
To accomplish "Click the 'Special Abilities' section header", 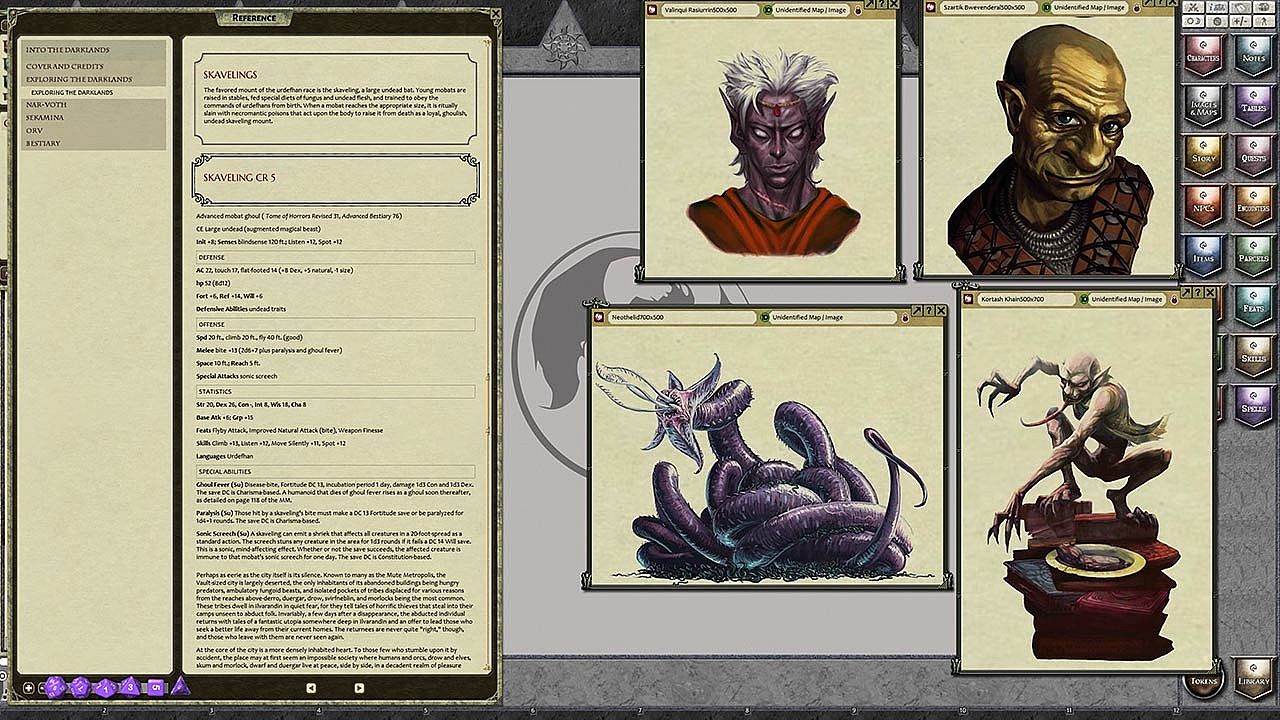I will click(x=335, y=470).
